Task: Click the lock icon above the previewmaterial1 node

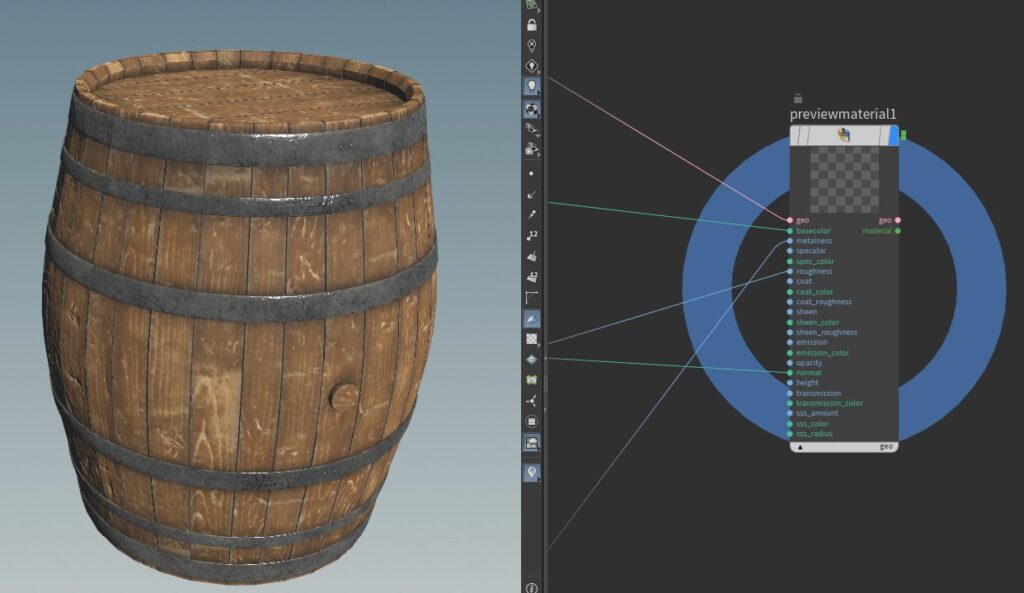Action: (797, 98)
